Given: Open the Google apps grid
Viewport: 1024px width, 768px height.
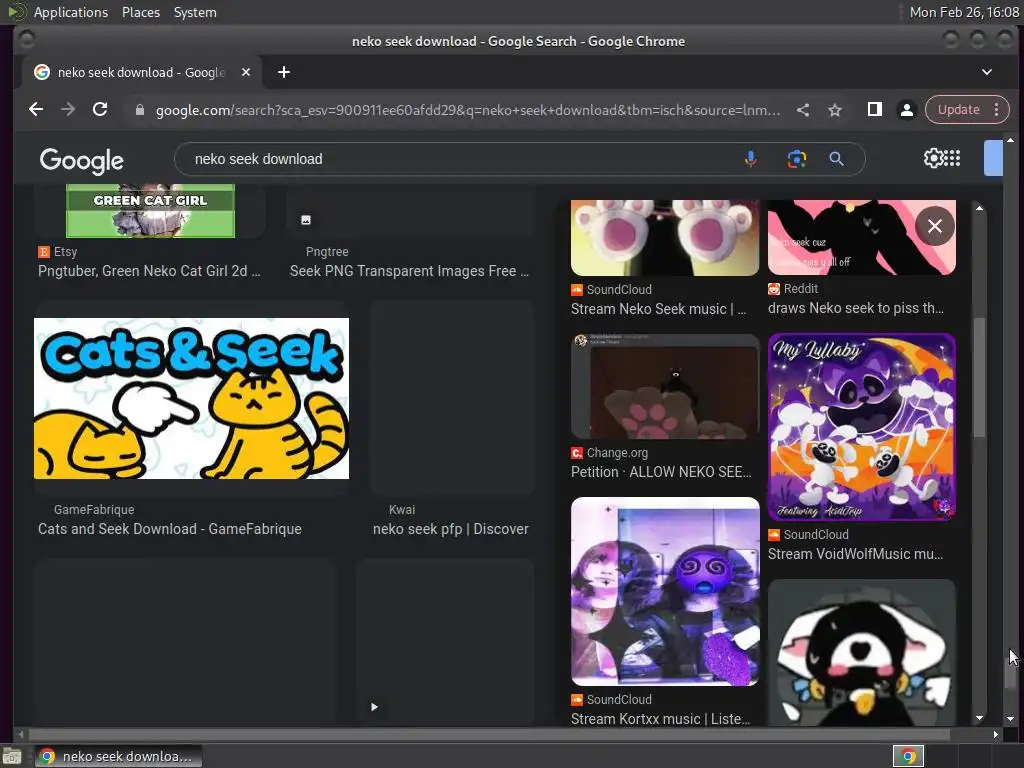Looking at the screenshot, I should coord(953,158).
